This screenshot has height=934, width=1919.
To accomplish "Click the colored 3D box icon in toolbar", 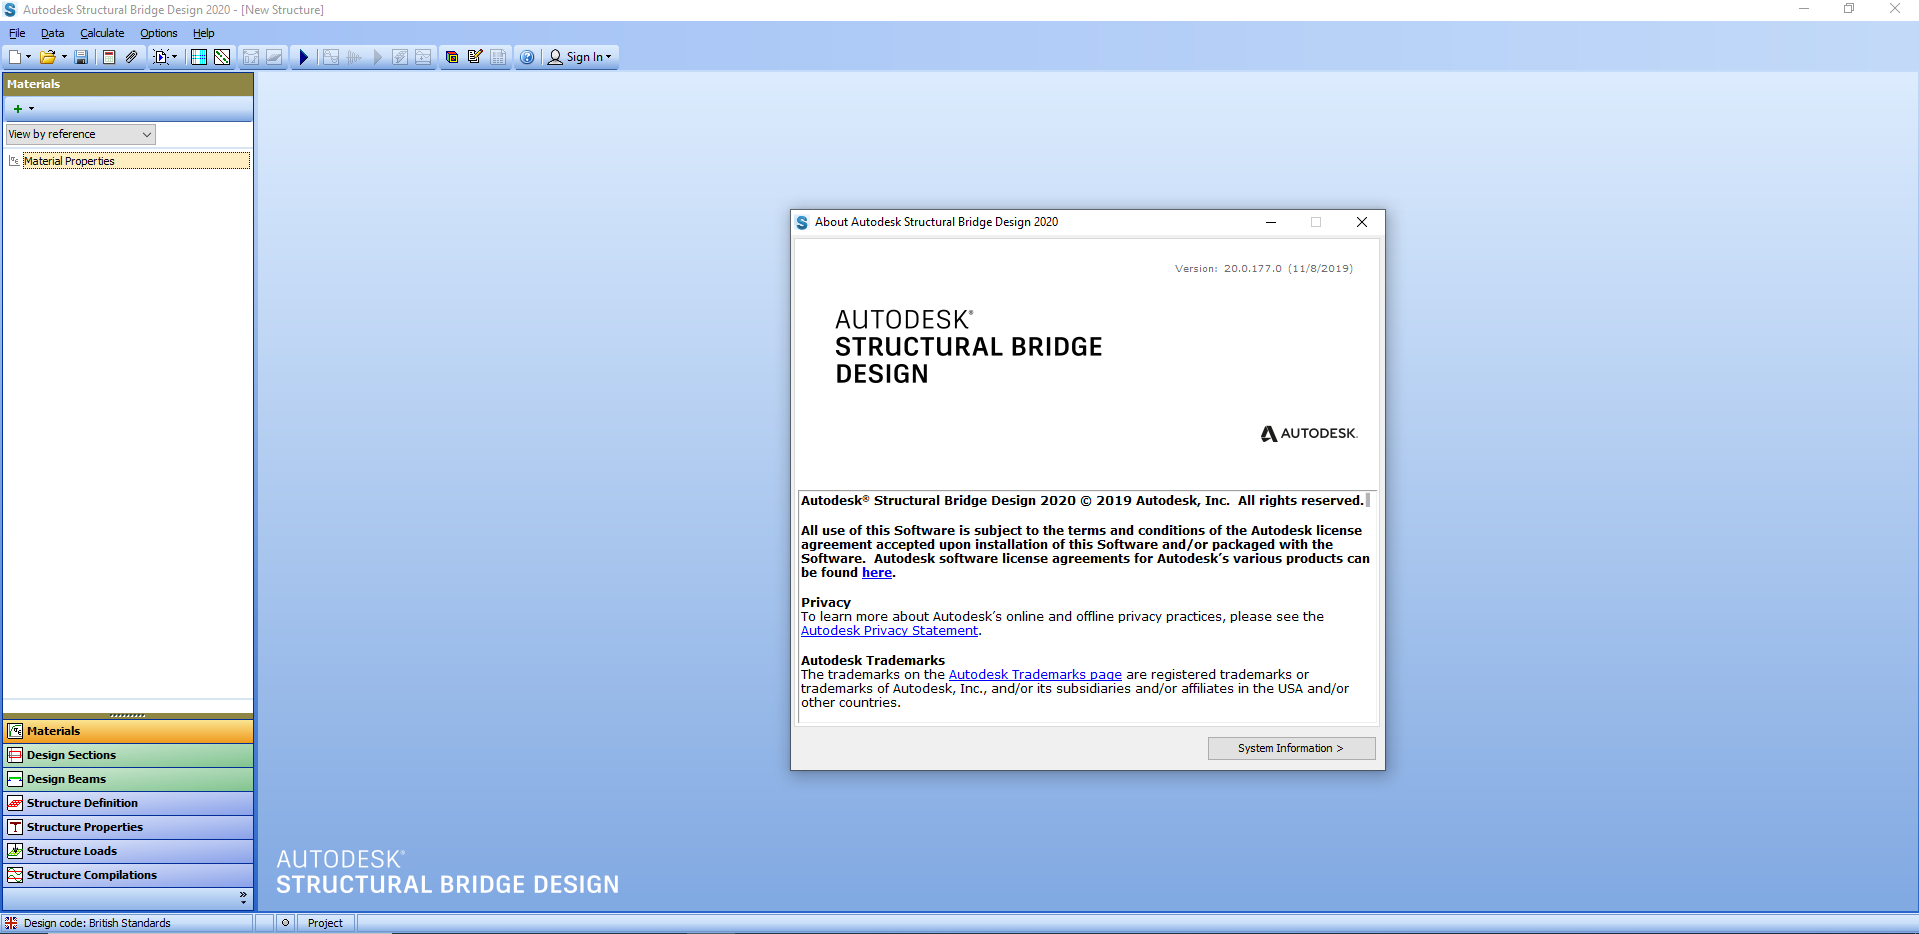I will [x=452, y=57].
